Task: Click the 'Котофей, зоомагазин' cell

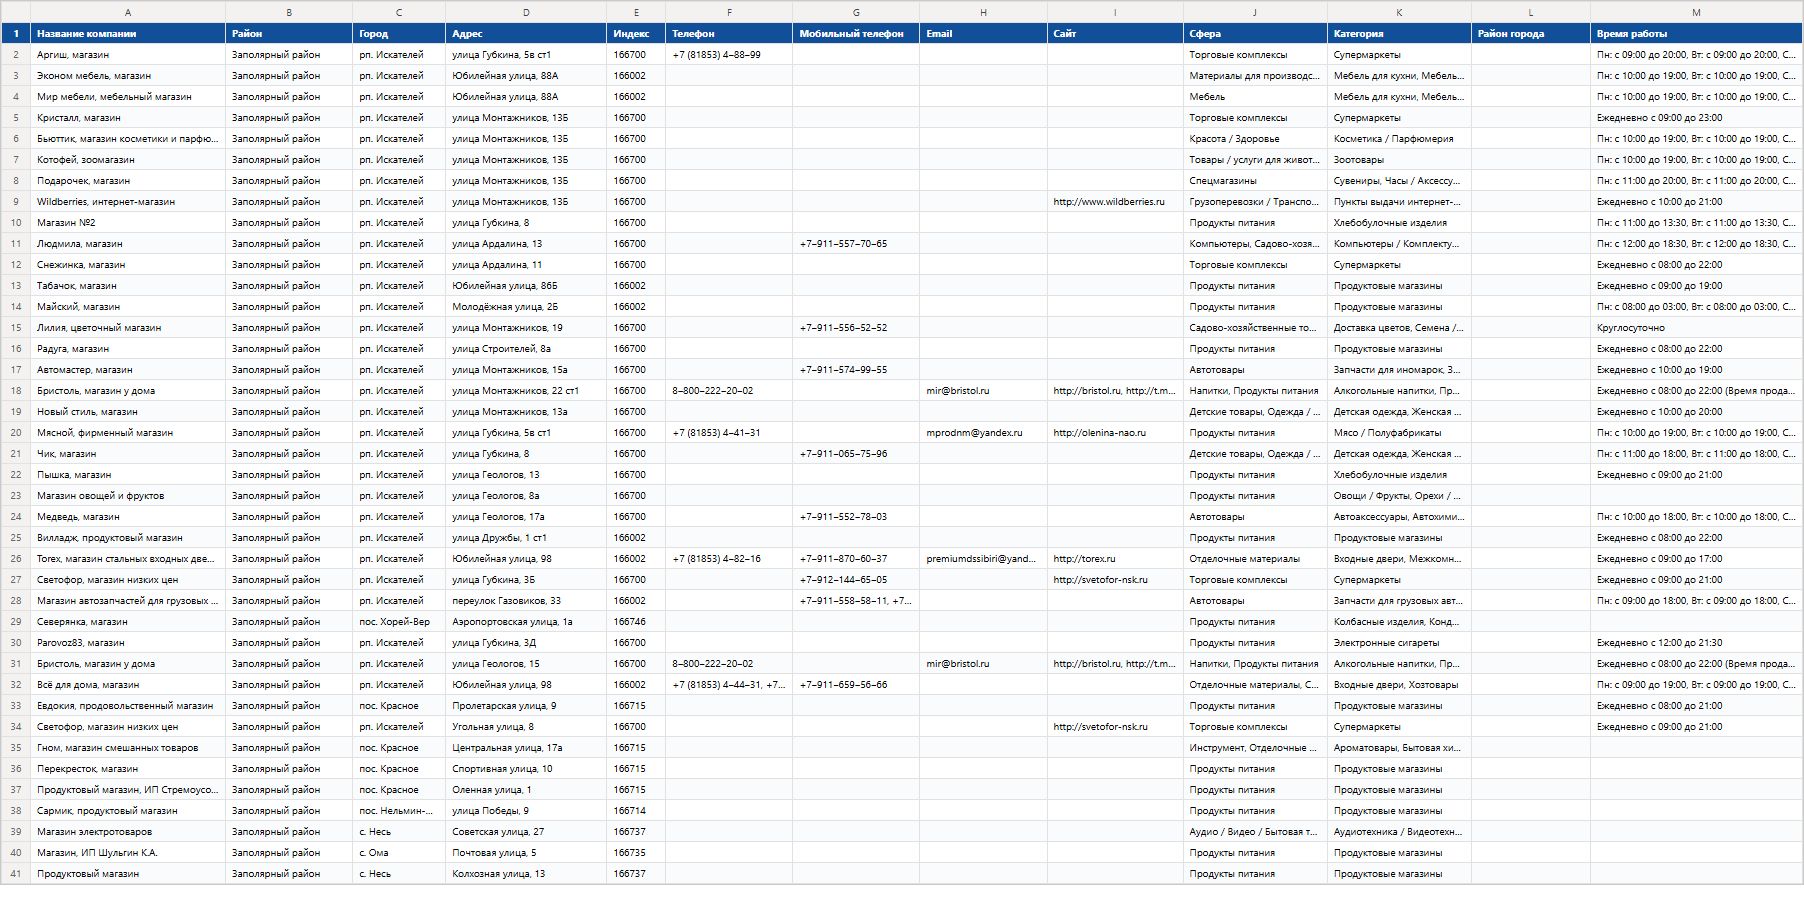Action: 128,160
